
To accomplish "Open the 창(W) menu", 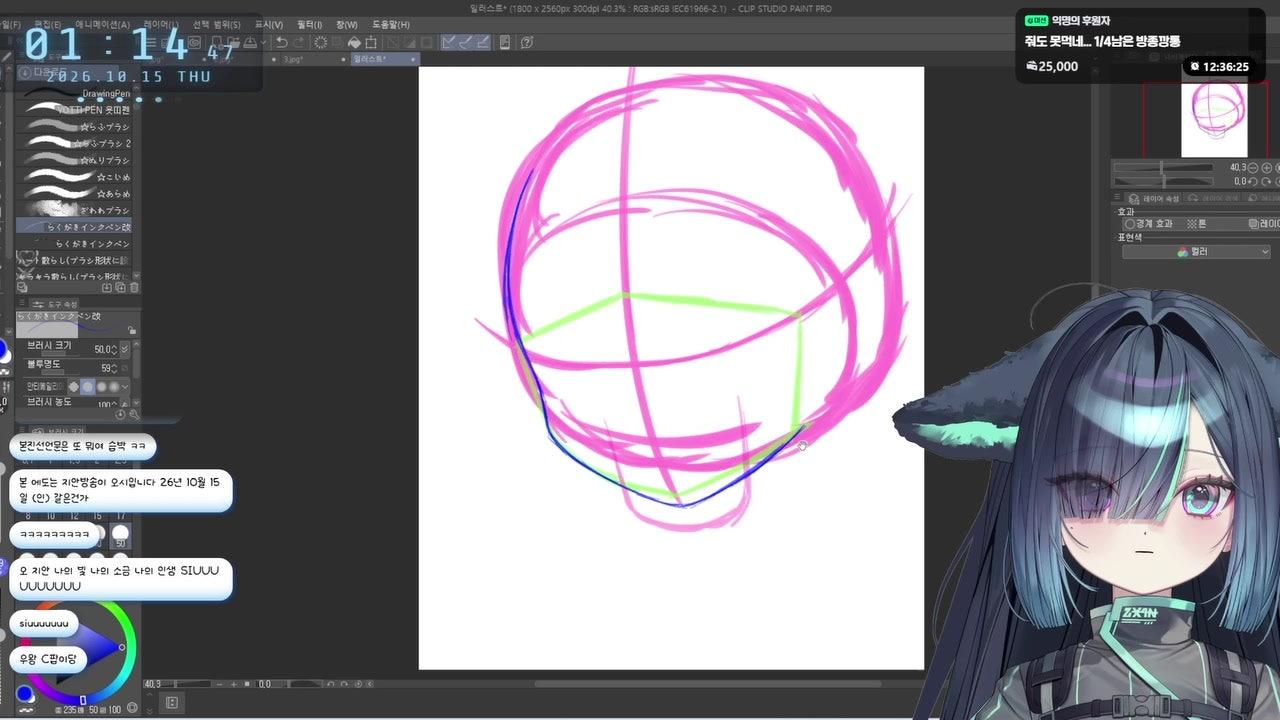I will point(347,24).
